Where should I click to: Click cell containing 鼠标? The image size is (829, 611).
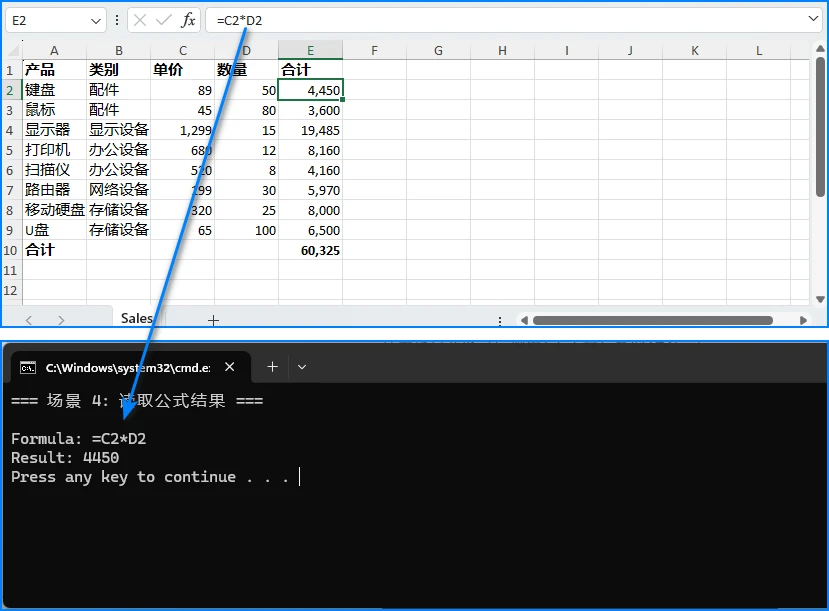pyautogui.click(x=54, y=110)
